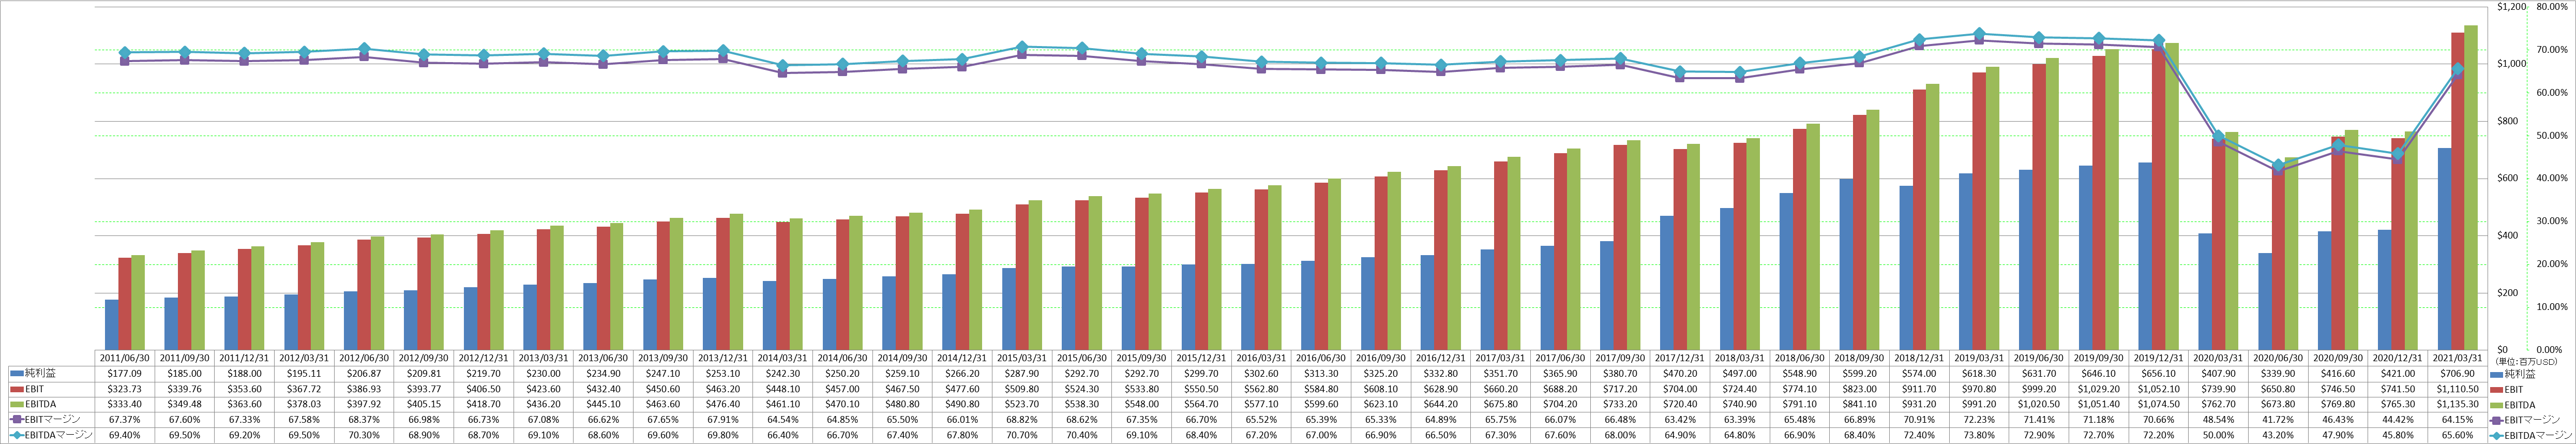
Task: Click the net income cell $656.10
Action: tap(2158, 373)
